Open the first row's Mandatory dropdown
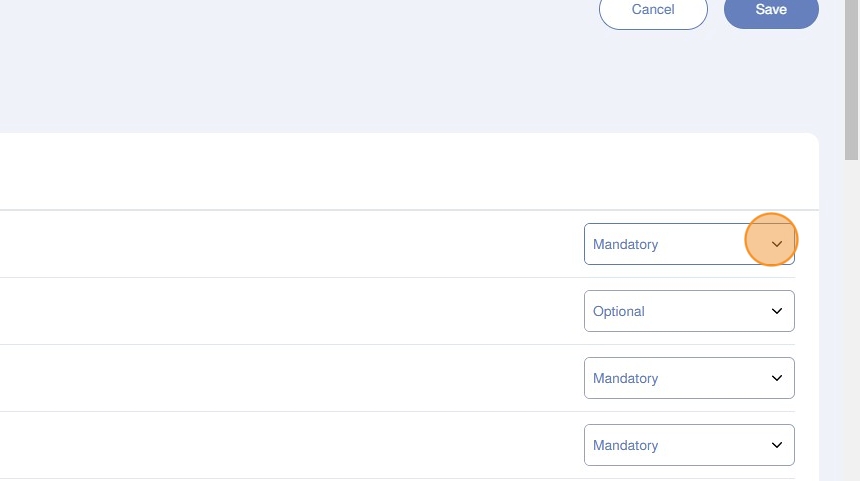Screen dimensions: 860x481 tap(688, 244)
